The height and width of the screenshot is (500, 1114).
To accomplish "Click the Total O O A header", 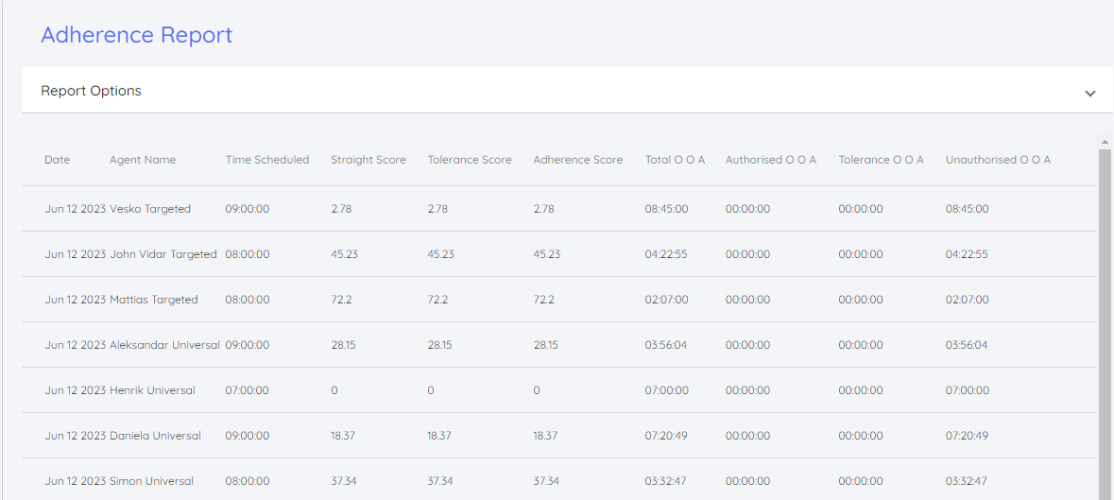I will [674, 160].
